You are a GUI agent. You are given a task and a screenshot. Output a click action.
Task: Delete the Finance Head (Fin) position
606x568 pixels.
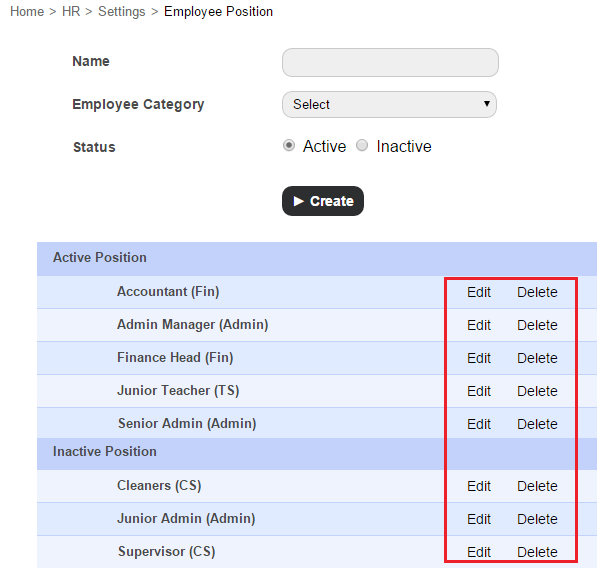(537, 358)
